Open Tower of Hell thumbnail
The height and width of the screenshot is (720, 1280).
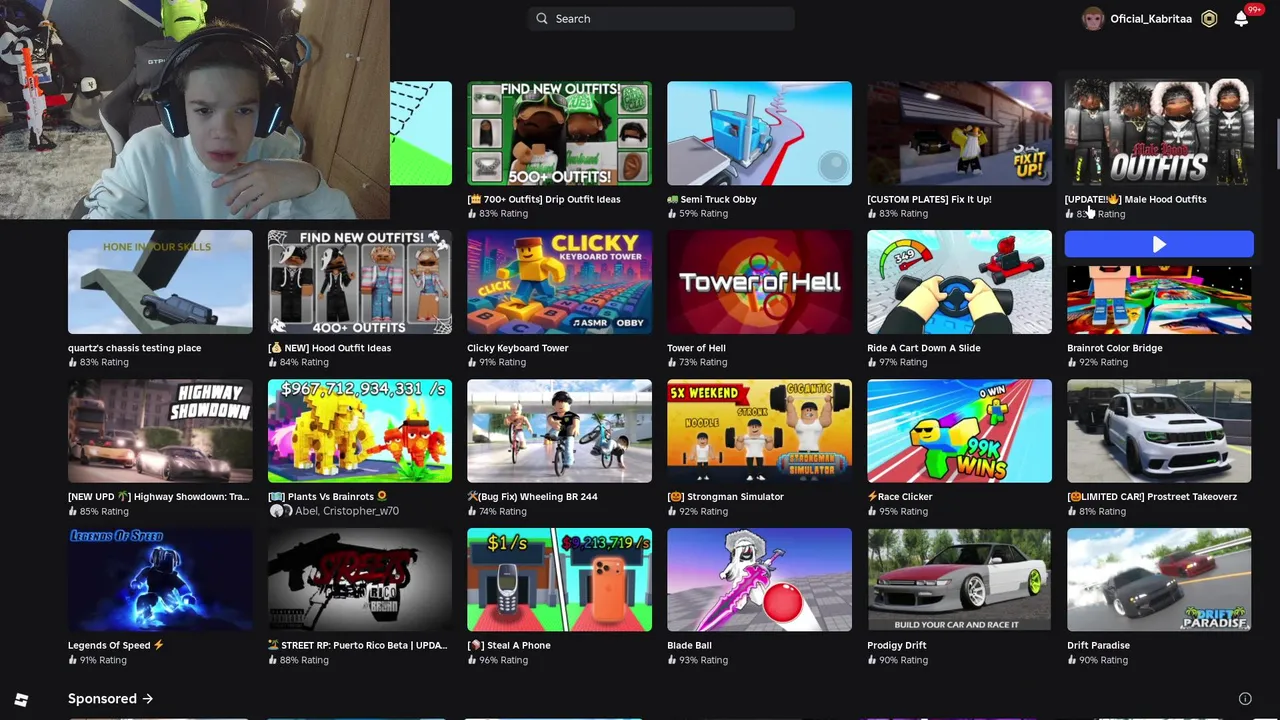pos(759,282)
